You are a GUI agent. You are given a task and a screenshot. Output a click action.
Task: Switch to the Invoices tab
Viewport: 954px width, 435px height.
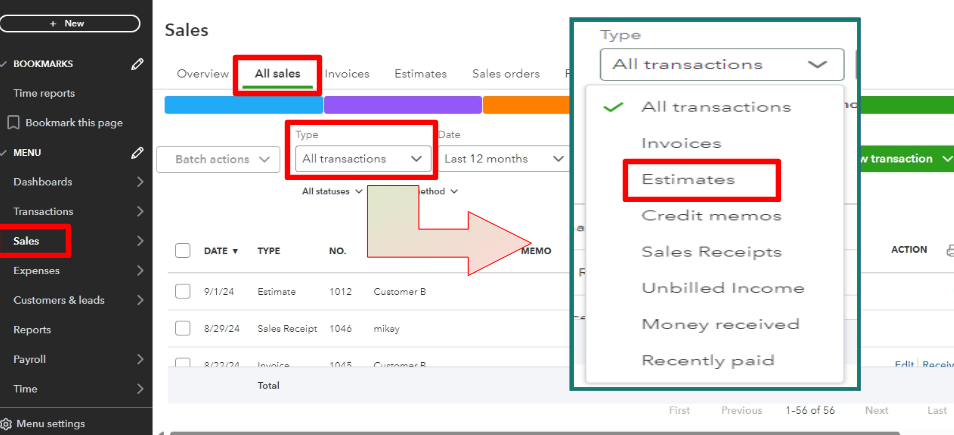347,74
